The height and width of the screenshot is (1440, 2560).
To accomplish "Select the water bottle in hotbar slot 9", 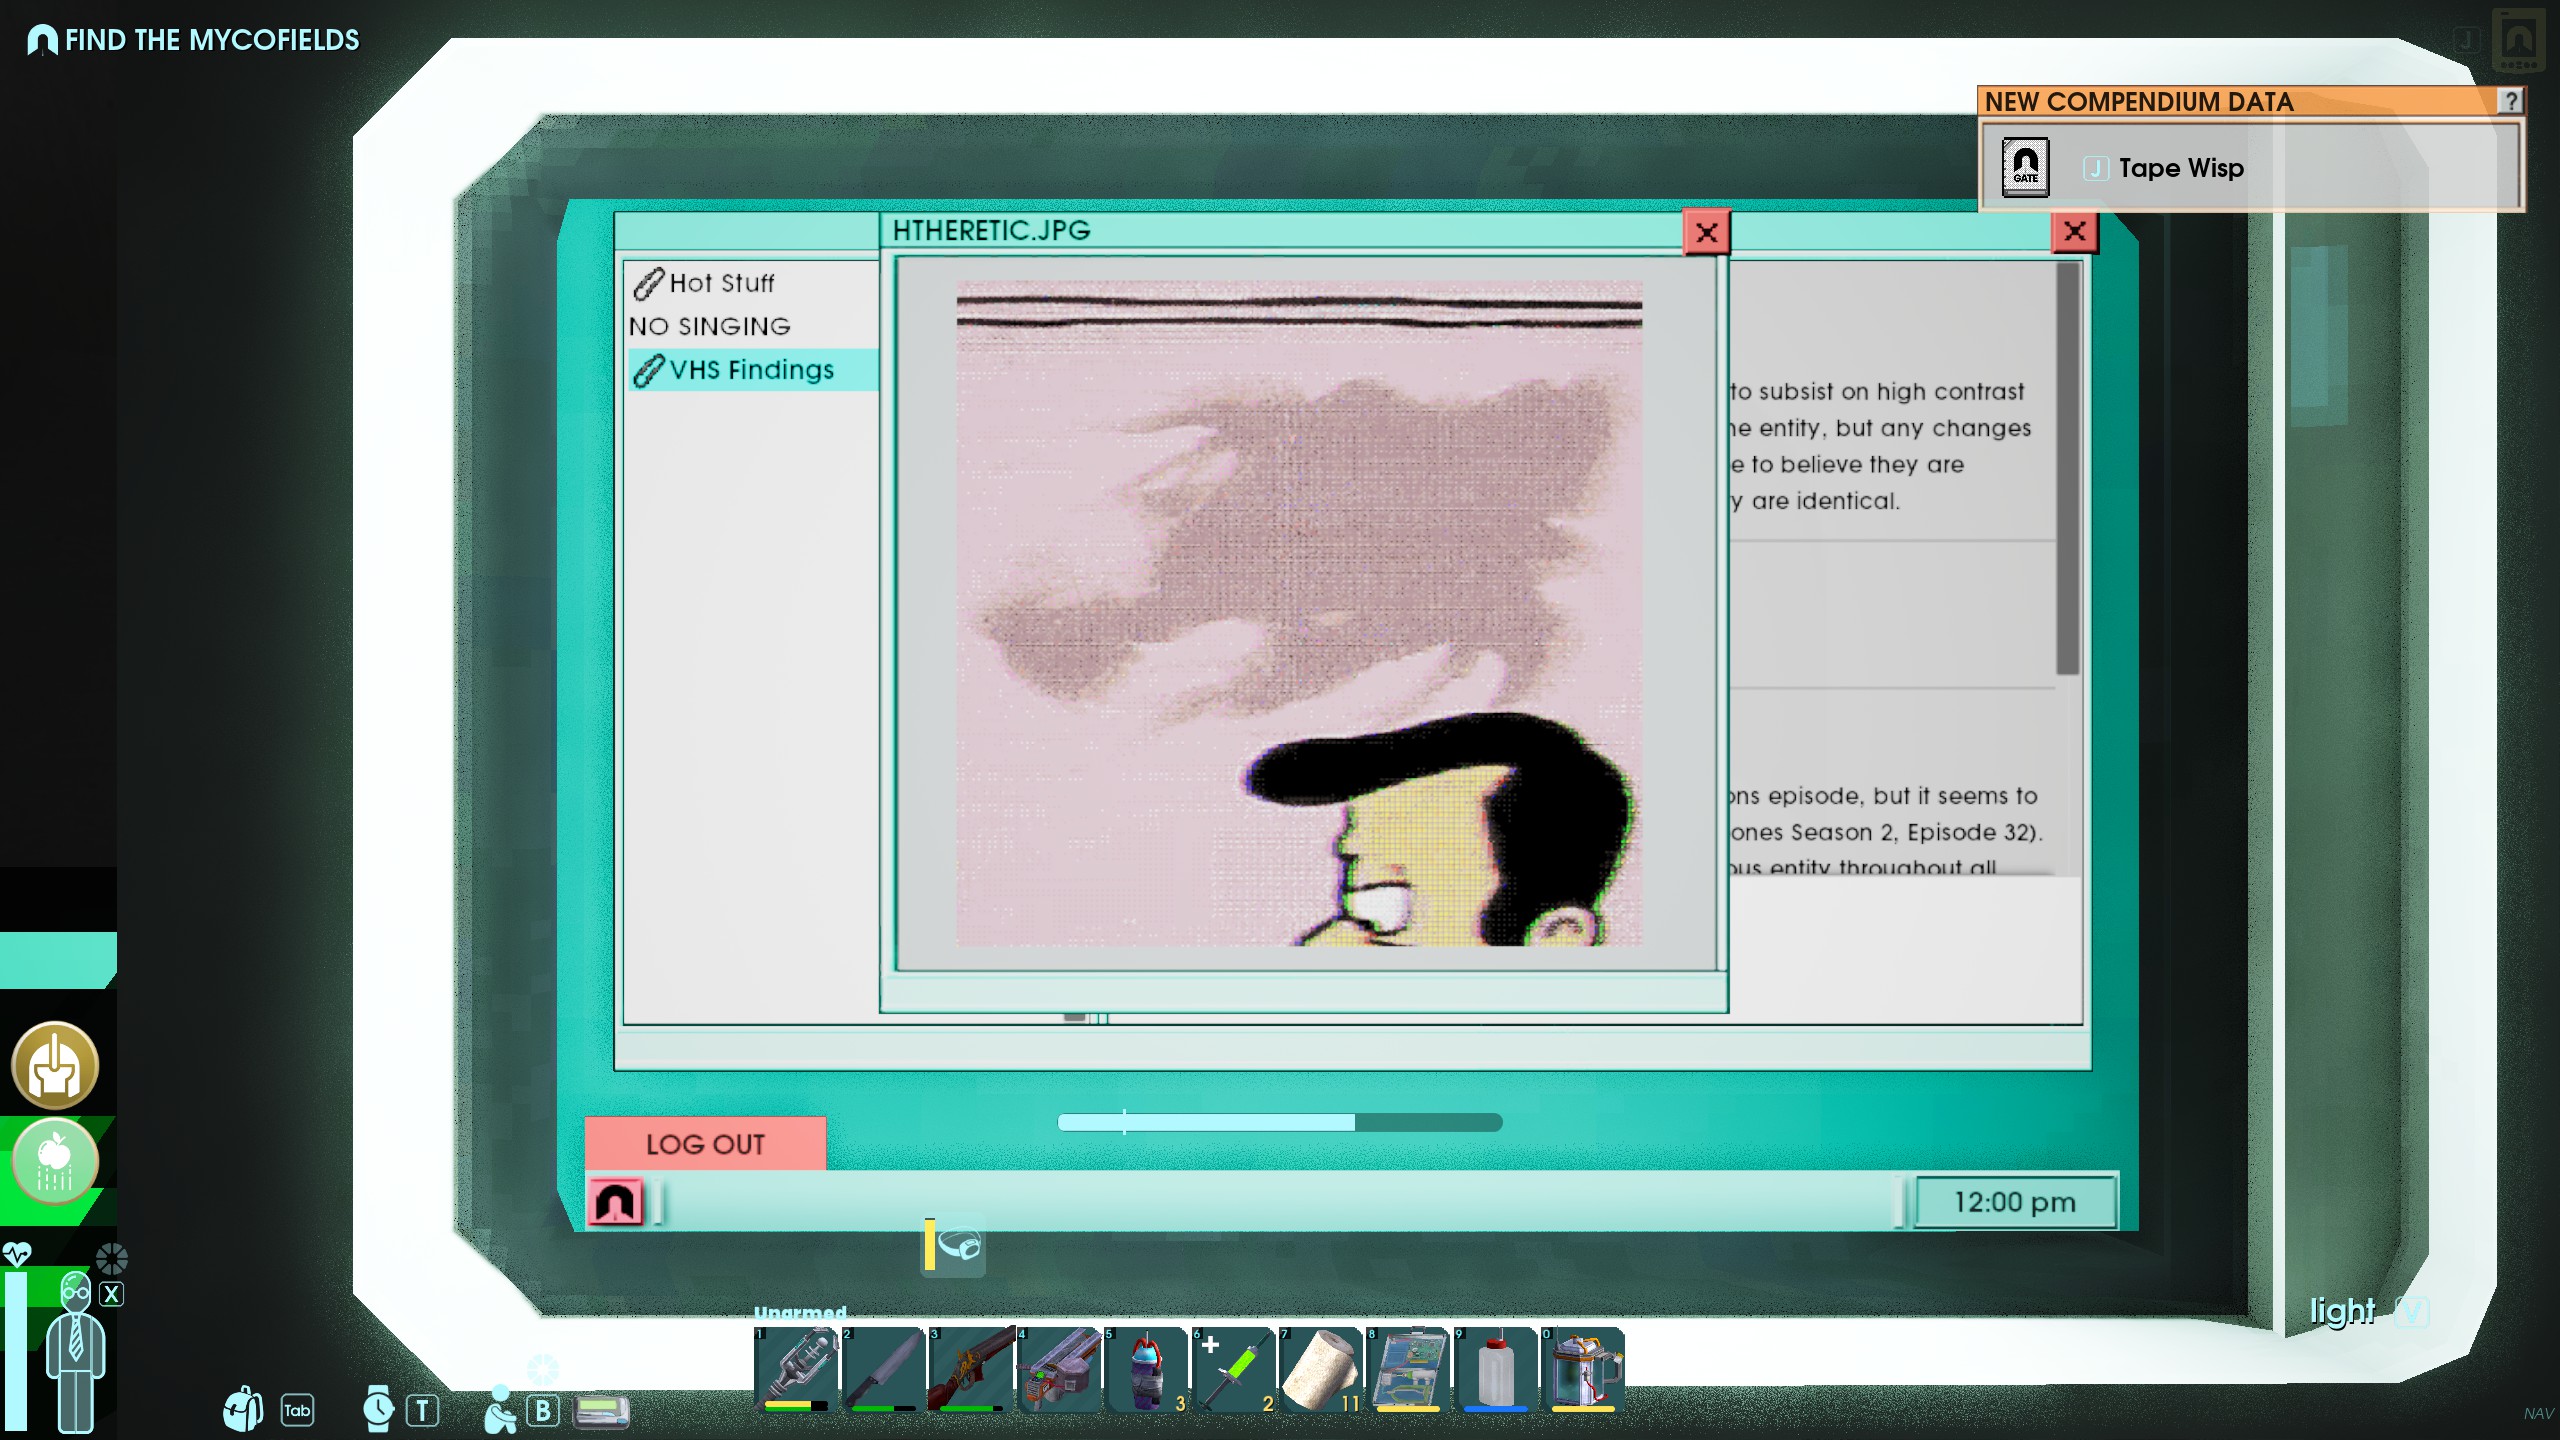I will point(1495,1369).
